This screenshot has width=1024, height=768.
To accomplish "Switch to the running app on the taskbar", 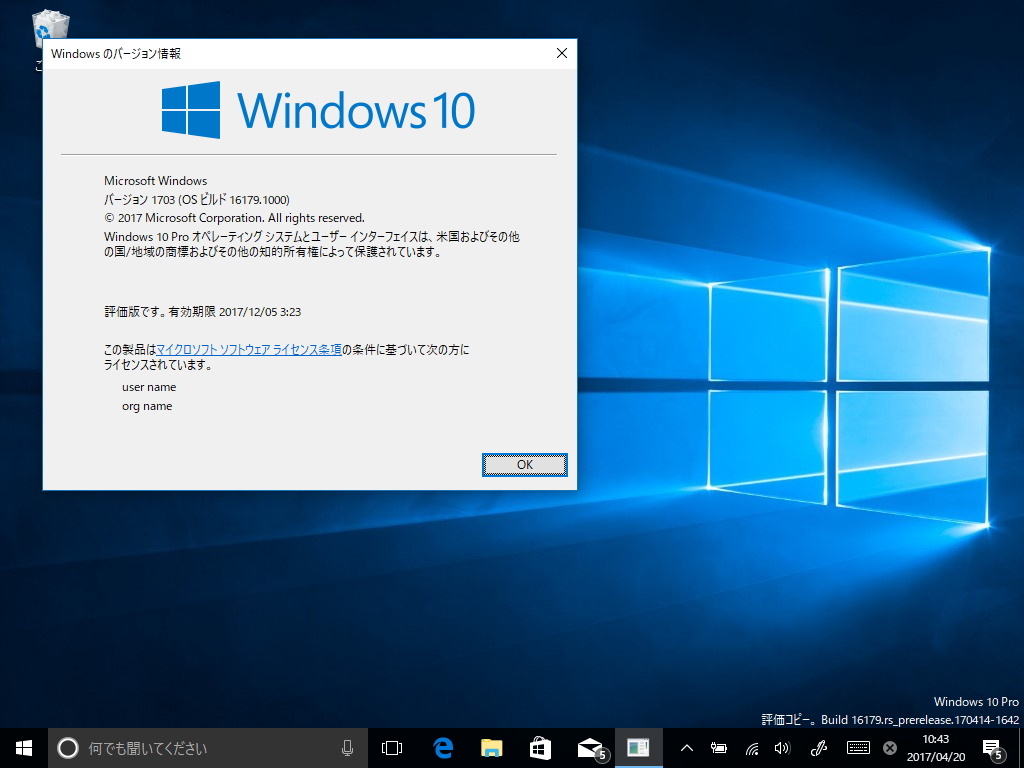I will point(637,747).
